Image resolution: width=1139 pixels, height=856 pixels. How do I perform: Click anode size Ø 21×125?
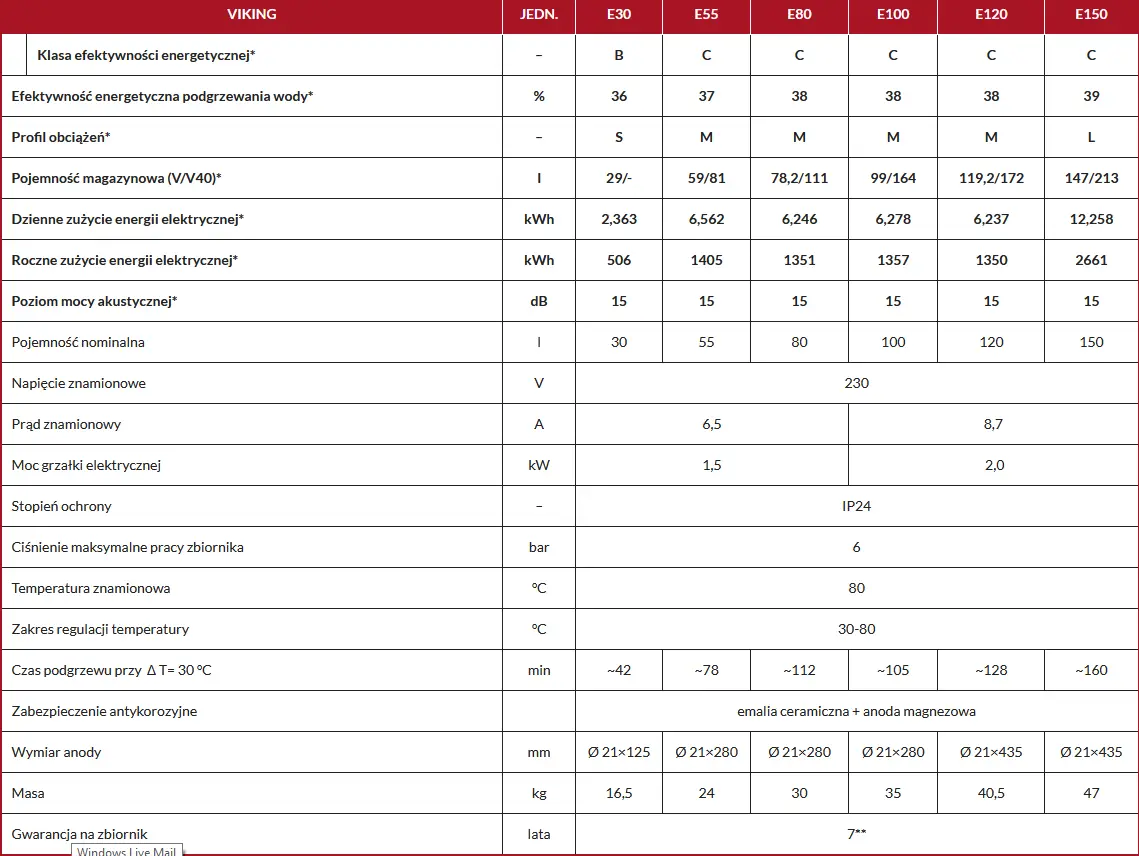619,753
